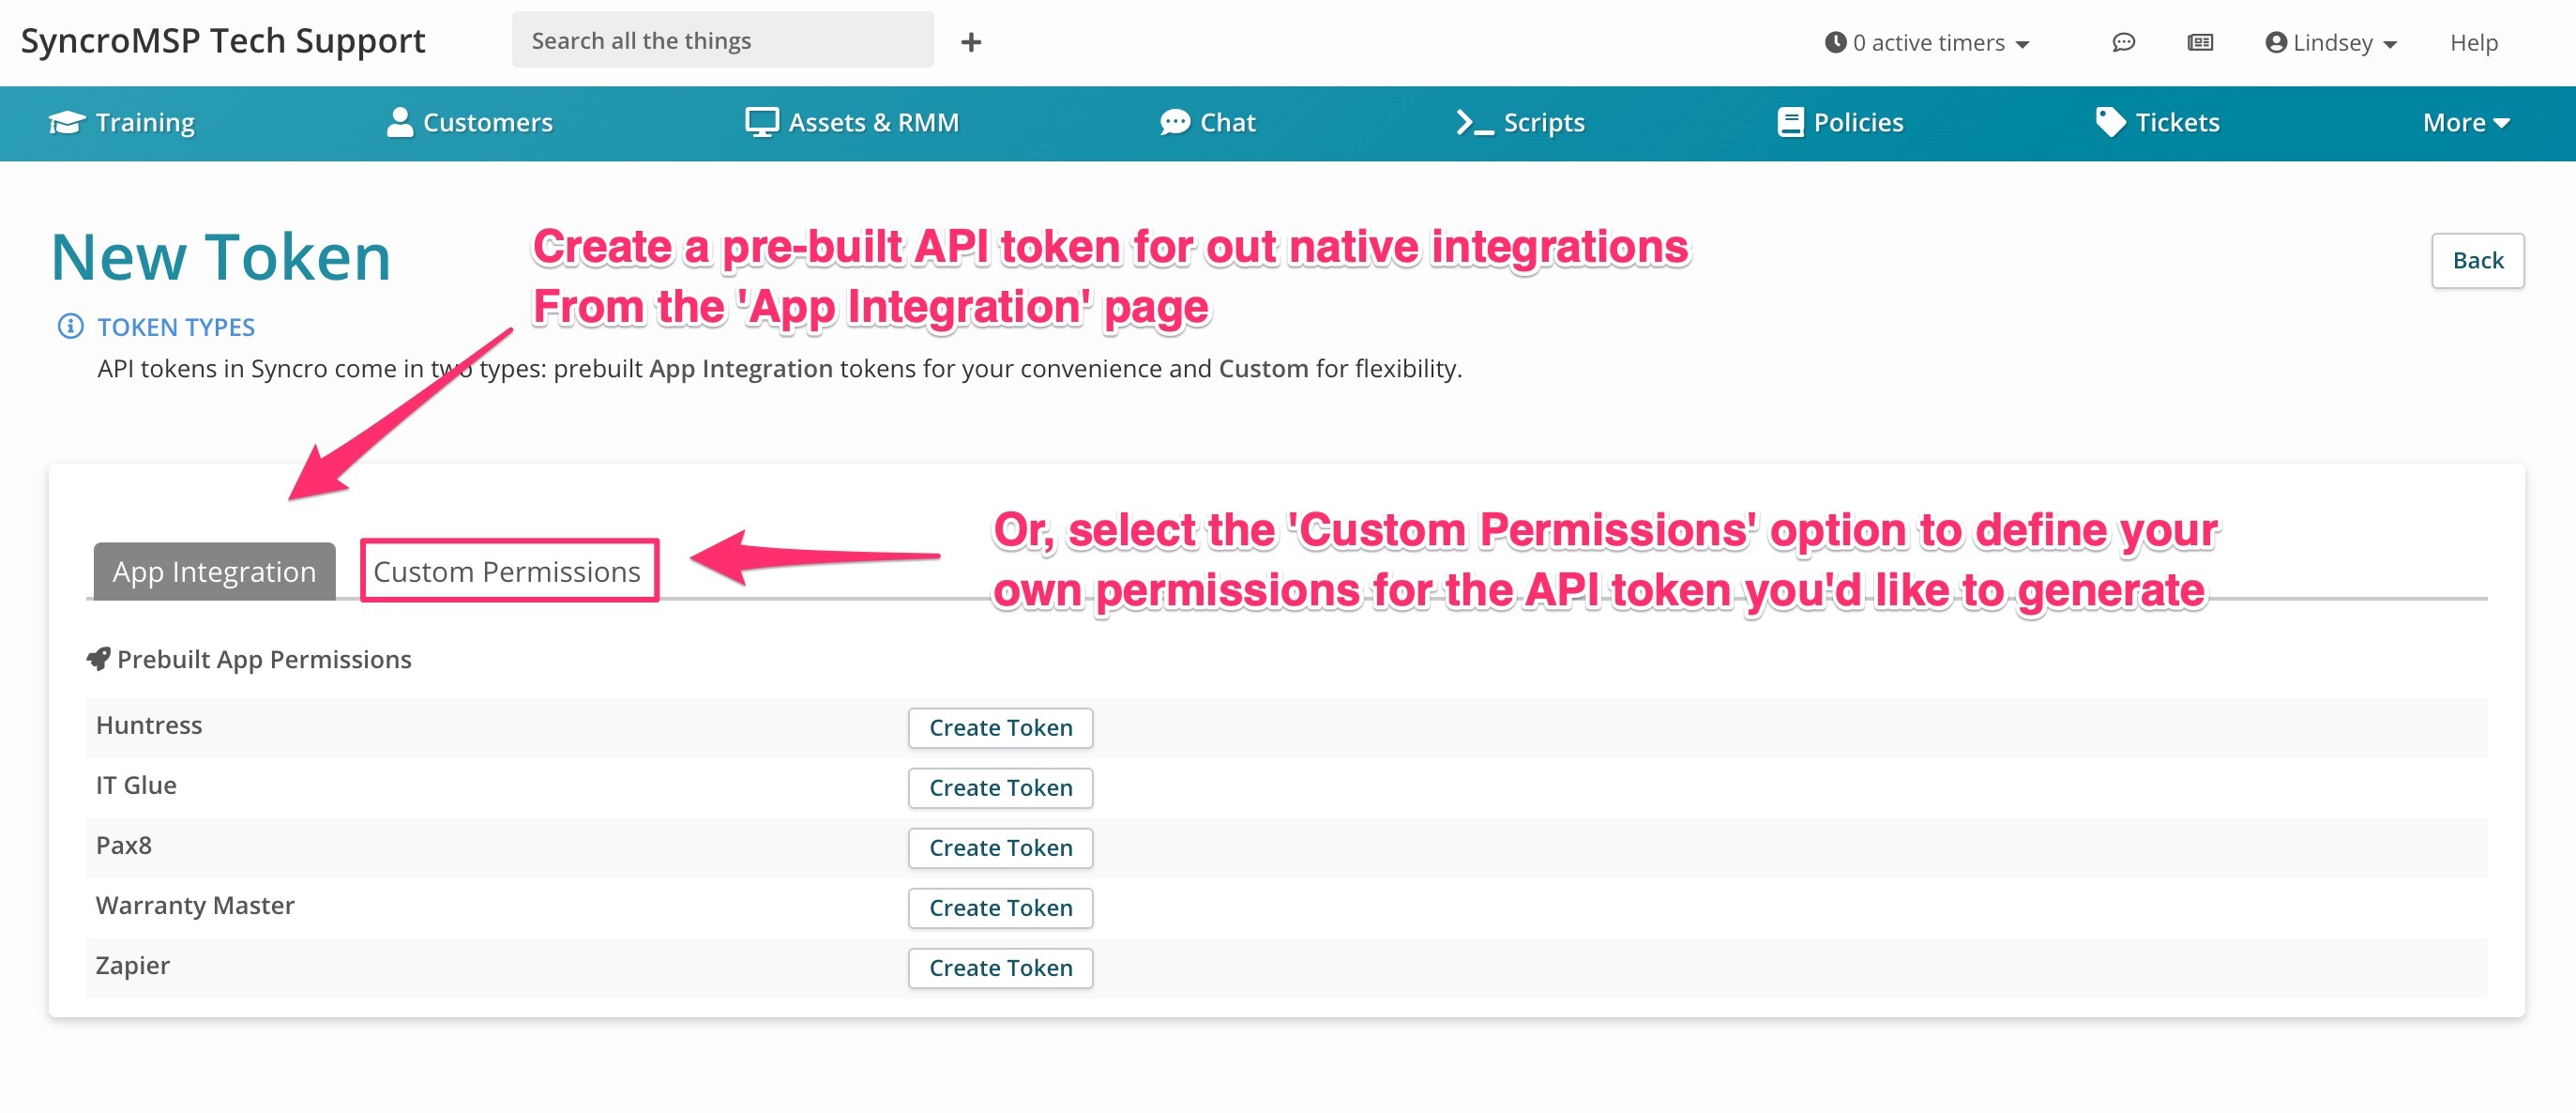Create Token for IT Glue
The height and width of the screenshot is (1113, 2576).
tap(1002, 785)
